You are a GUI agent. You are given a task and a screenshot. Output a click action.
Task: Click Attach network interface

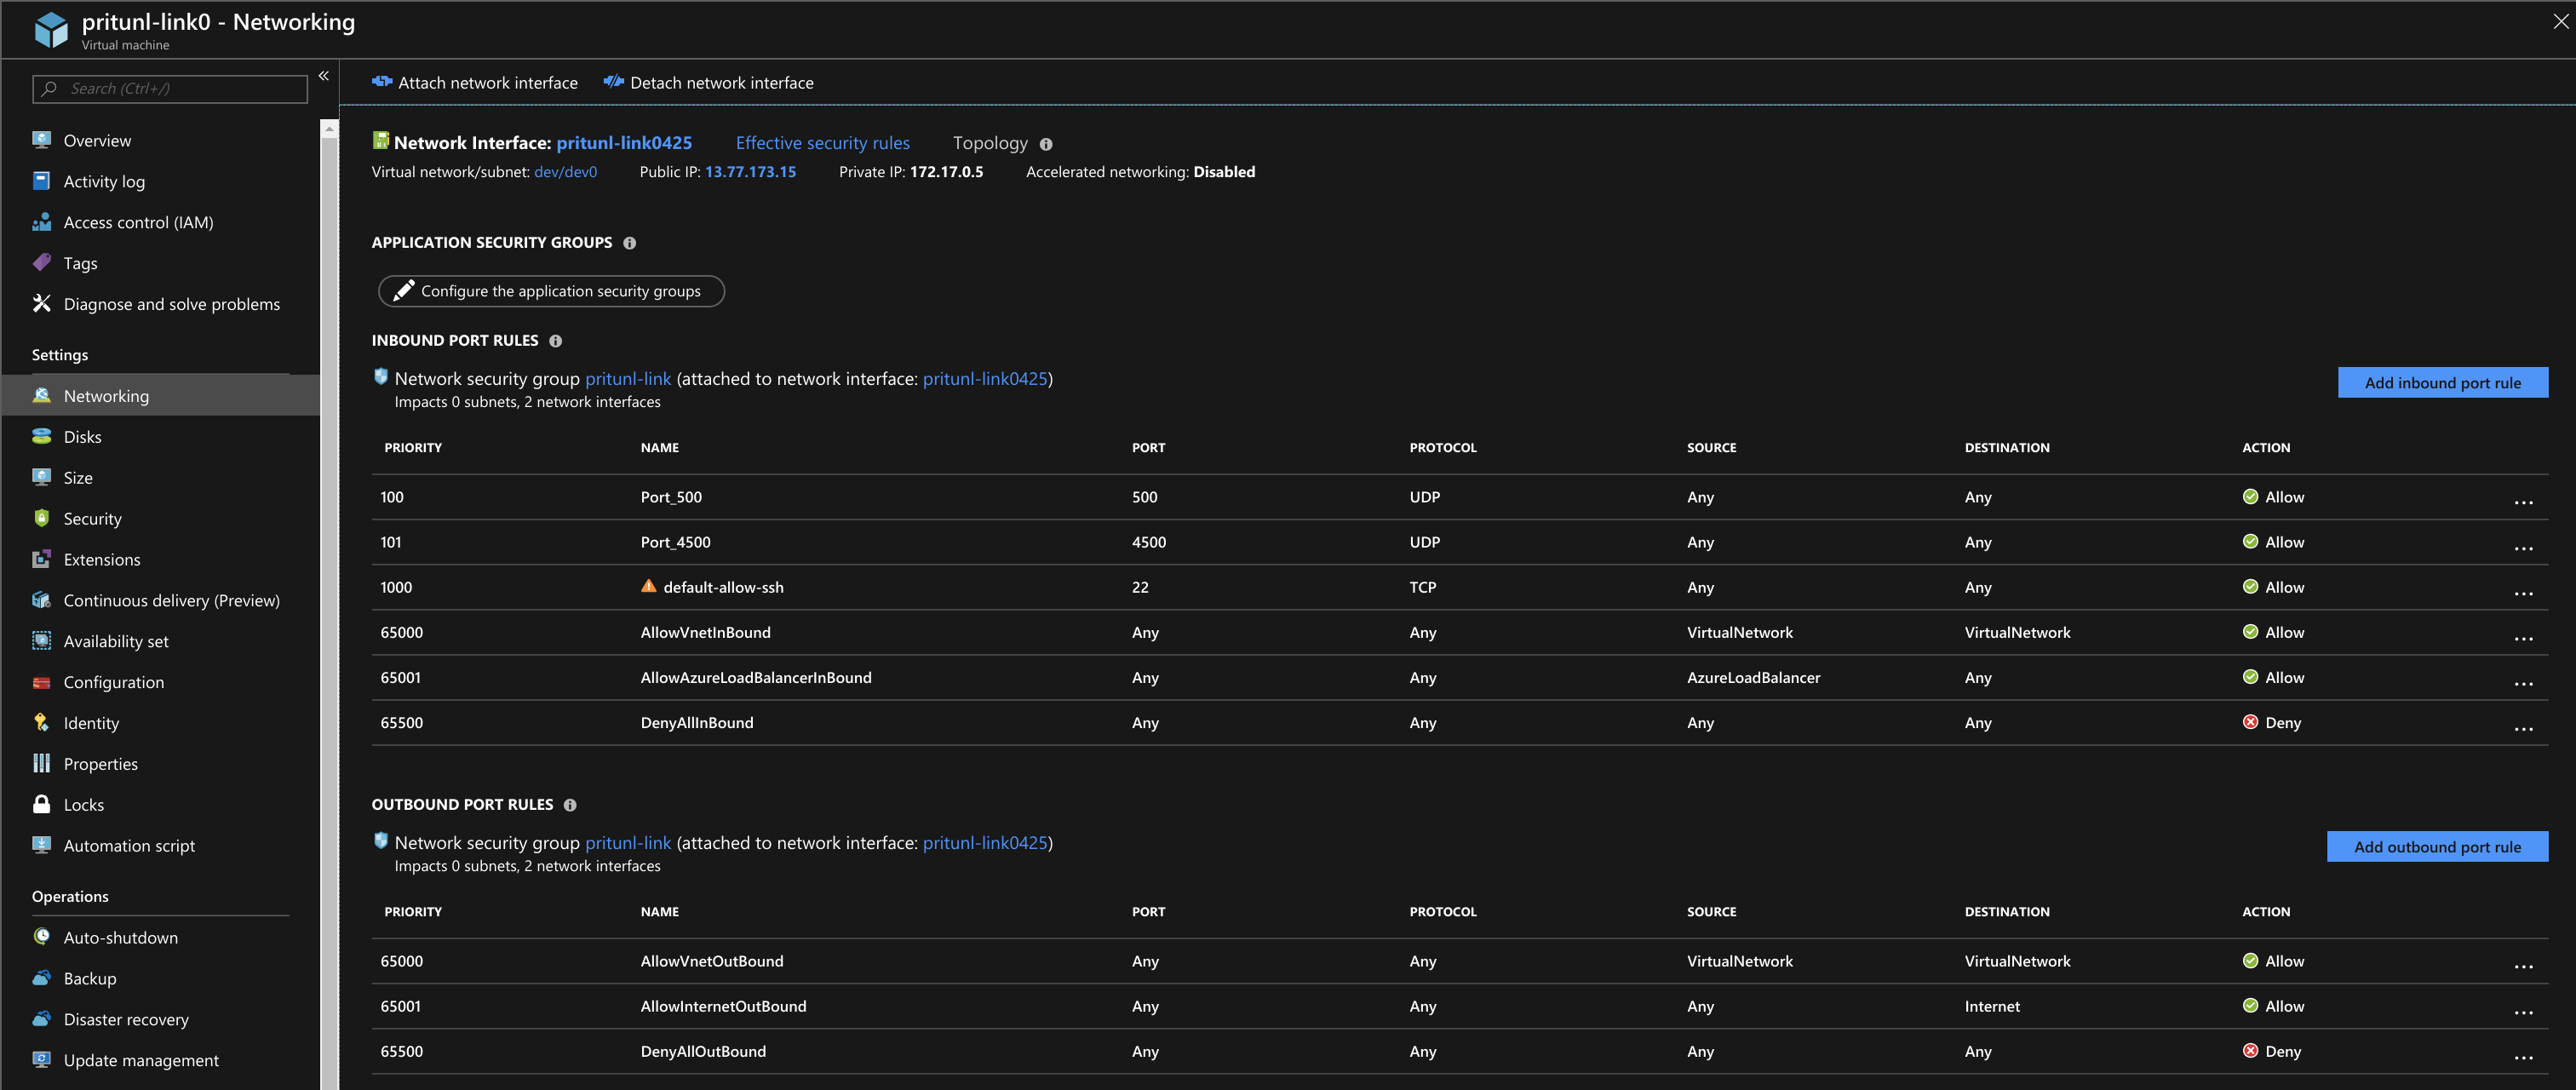pos(475,83)
